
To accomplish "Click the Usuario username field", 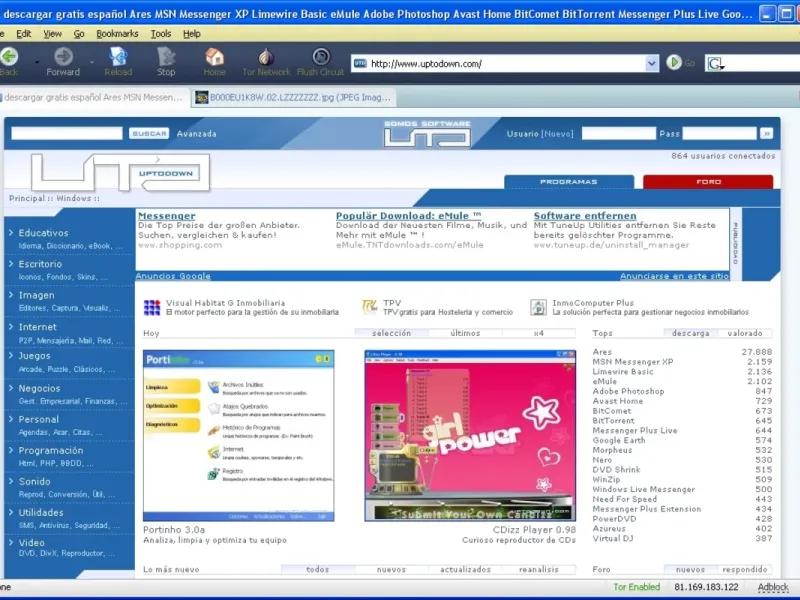I will 618,134.
